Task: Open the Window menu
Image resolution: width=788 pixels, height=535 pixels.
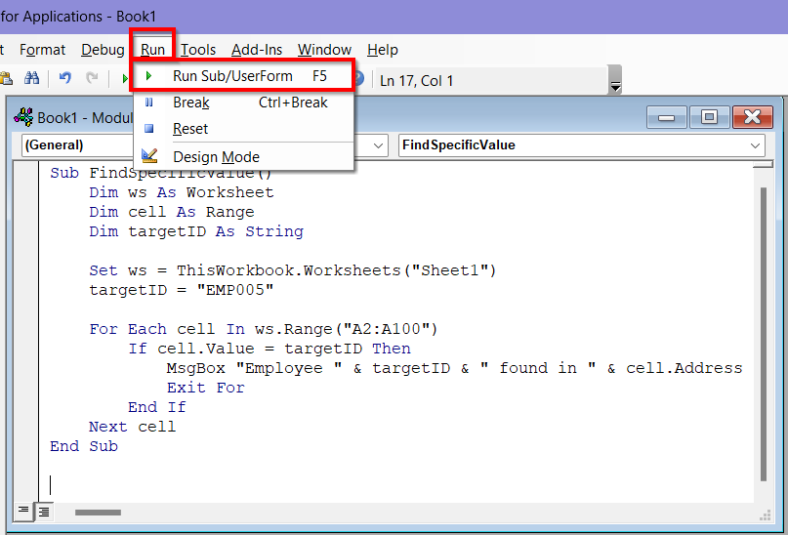Action: pyautogui.click(x=324, y=50)
